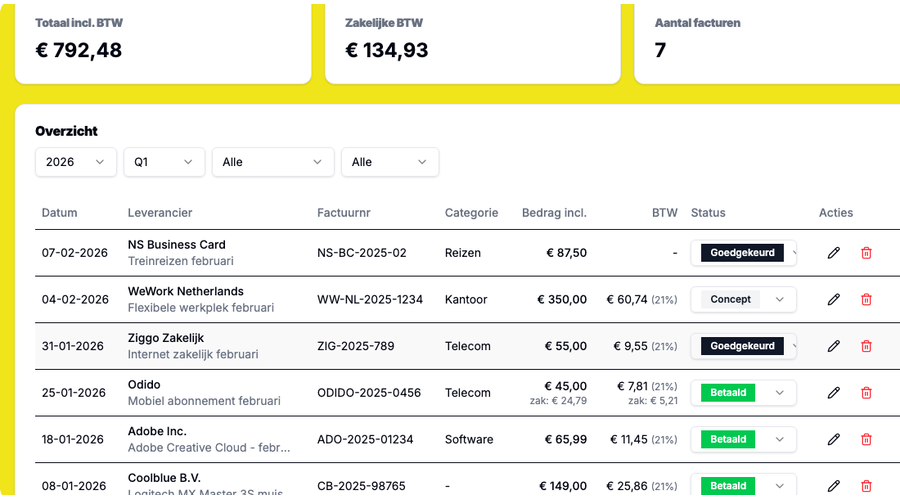Edit the Adobe Inc. invoice
Screen dimensions: 900x500
833,439
